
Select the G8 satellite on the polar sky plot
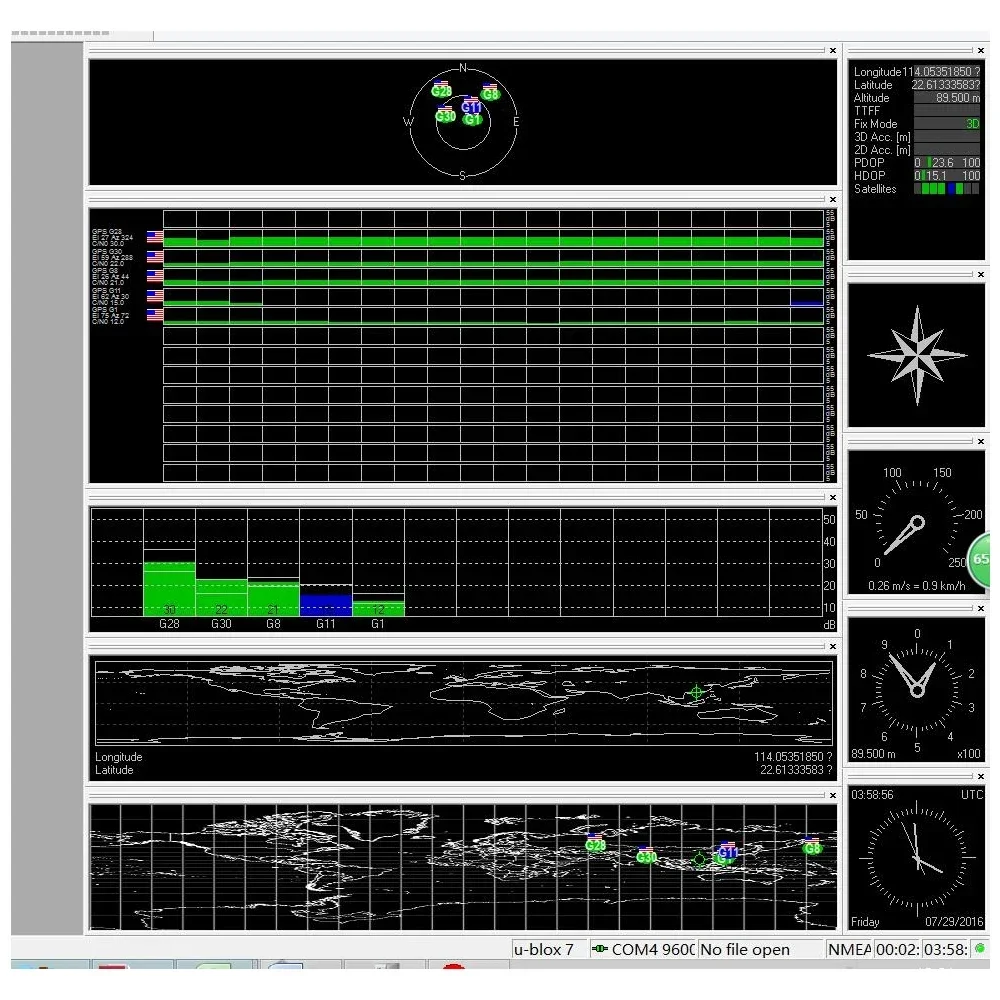(x=490, y=94)
